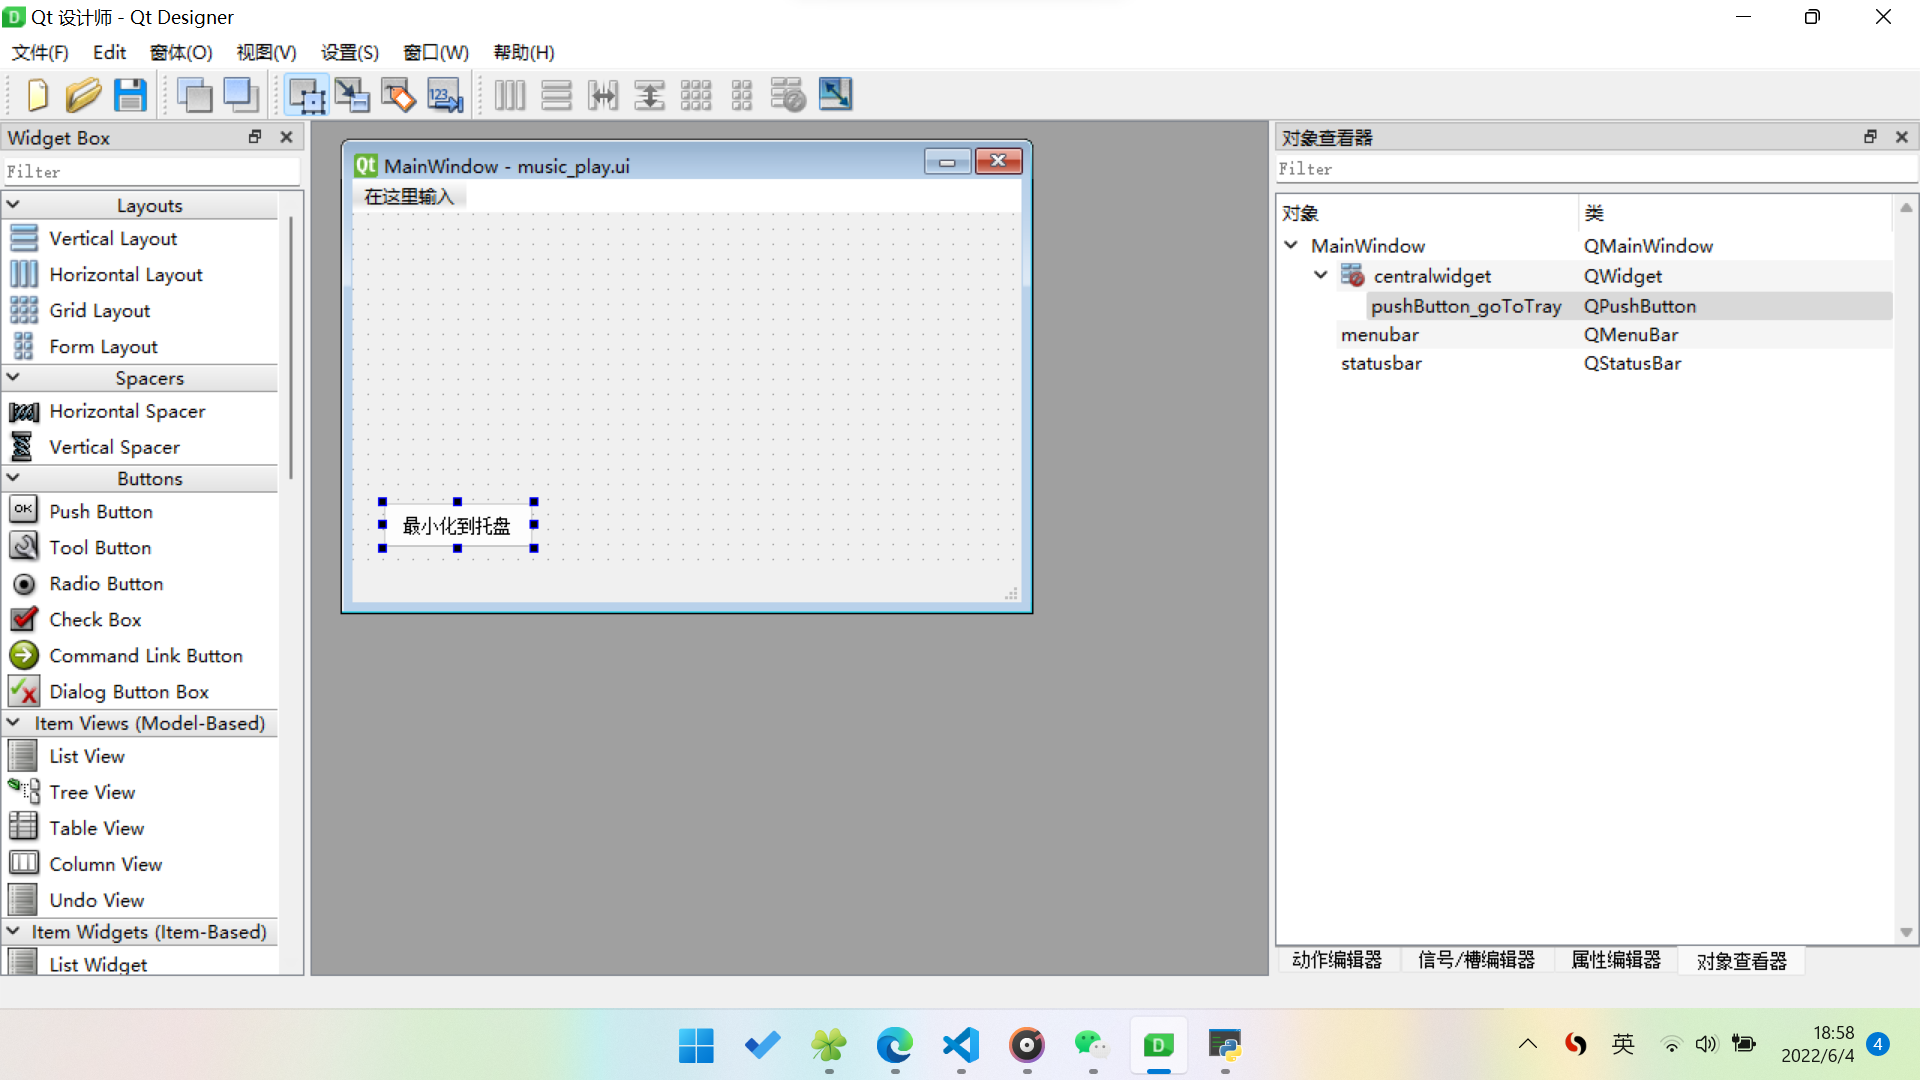Screen dimensions: 1920x1080
Task: Click the Open file folder icon
Action: [x=83, y=95]
